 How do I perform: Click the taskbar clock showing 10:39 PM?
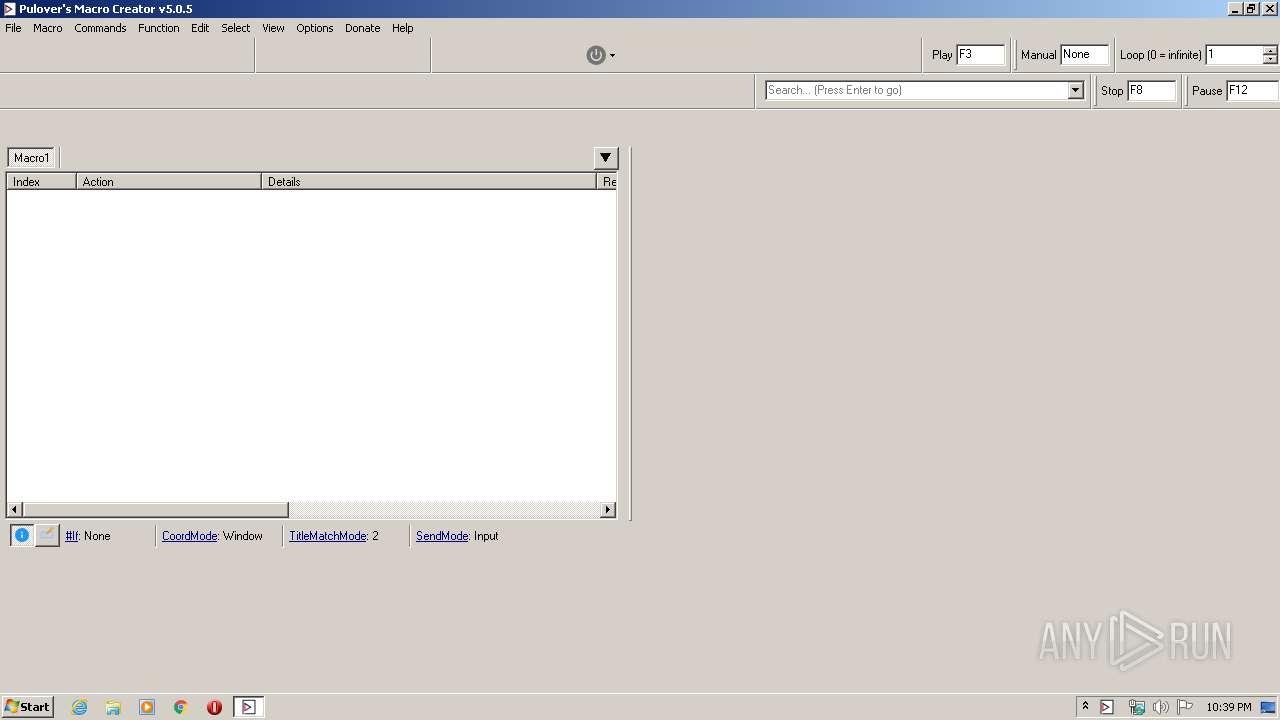pyautogui.click(x=1229, y=707)
